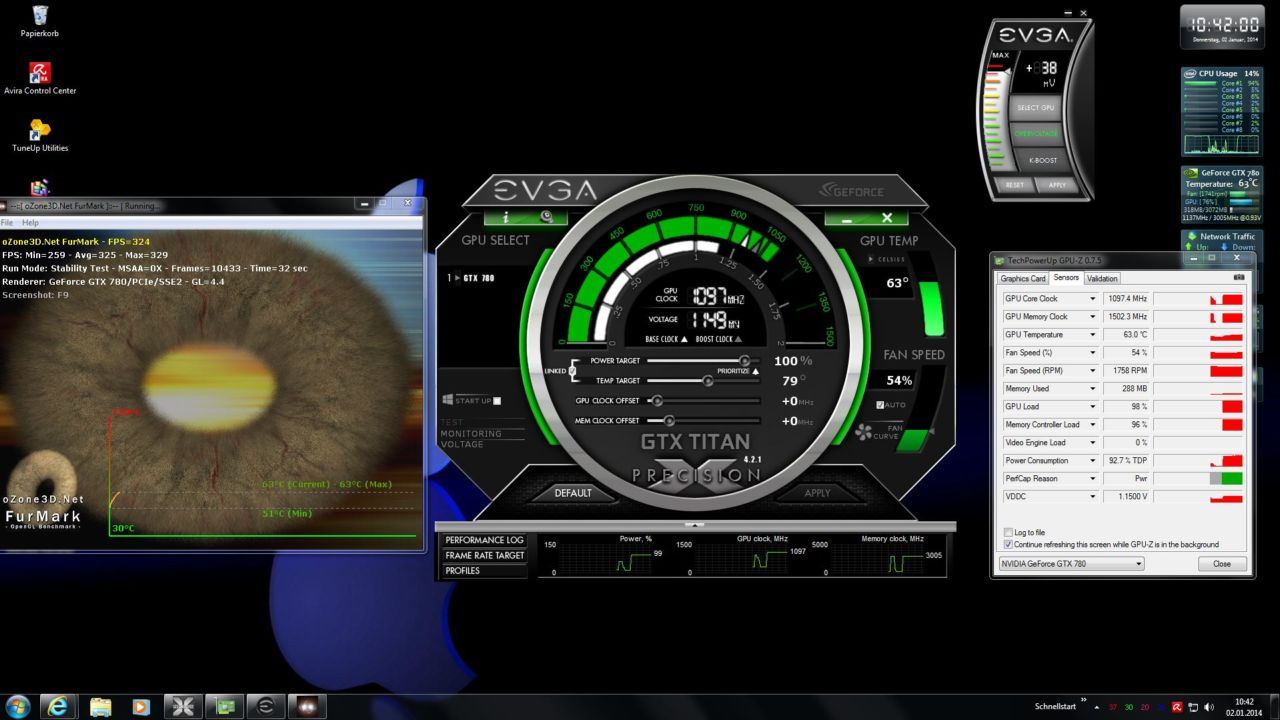Click the digital clock desktop gadget
The height and width of the screenshot is (720, 1280).
1220,26
